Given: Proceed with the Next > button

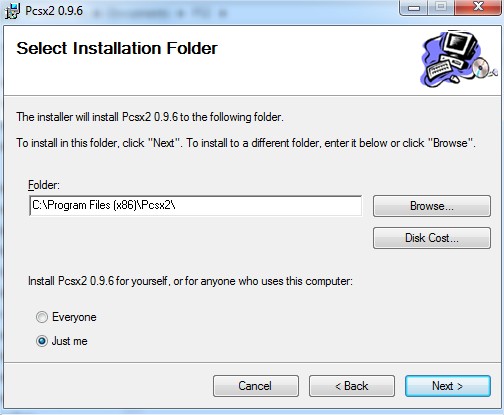Looking at the screenshot, I should [448, 386].
